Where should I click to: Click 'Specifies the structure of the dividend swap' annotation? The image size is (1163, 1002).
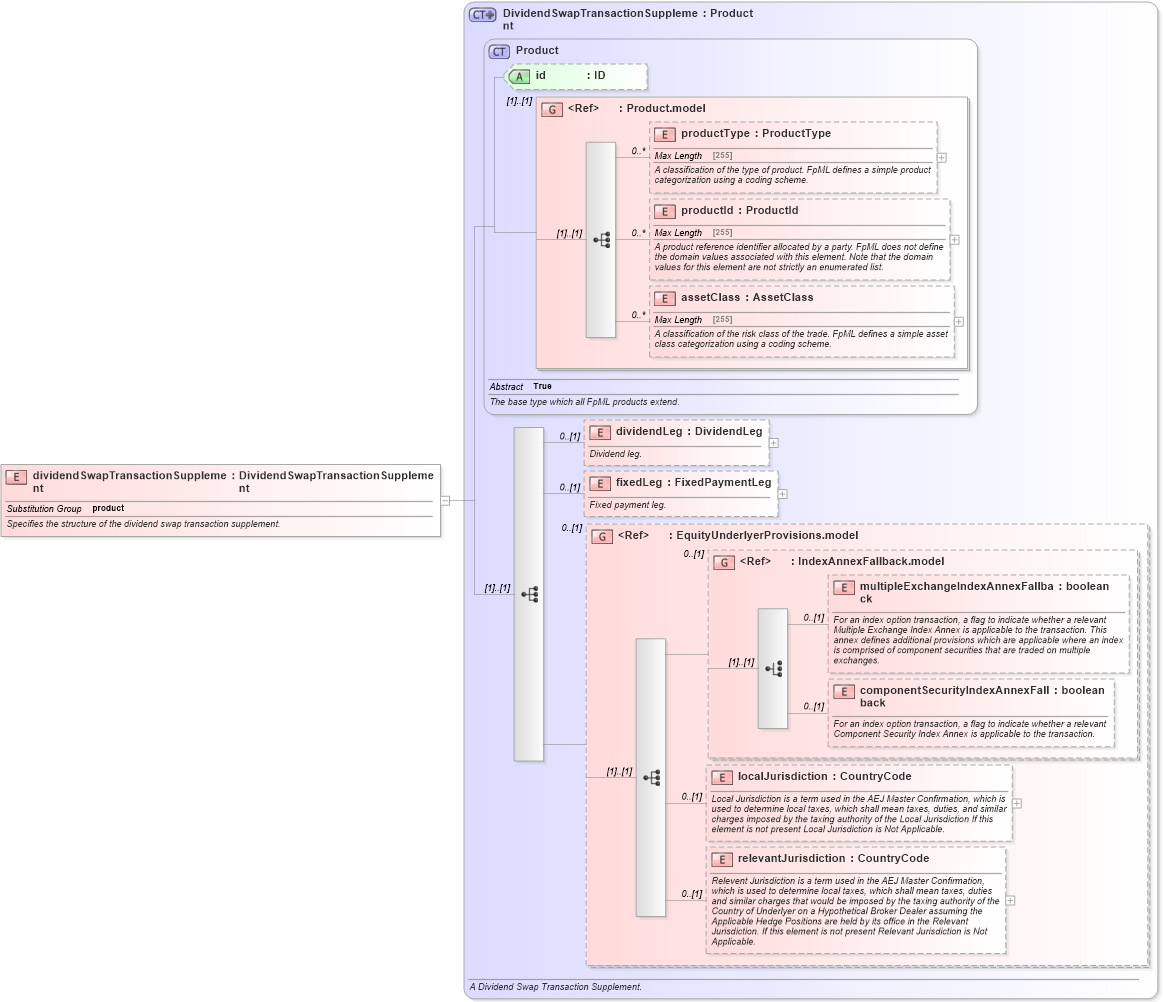[143, 524]
